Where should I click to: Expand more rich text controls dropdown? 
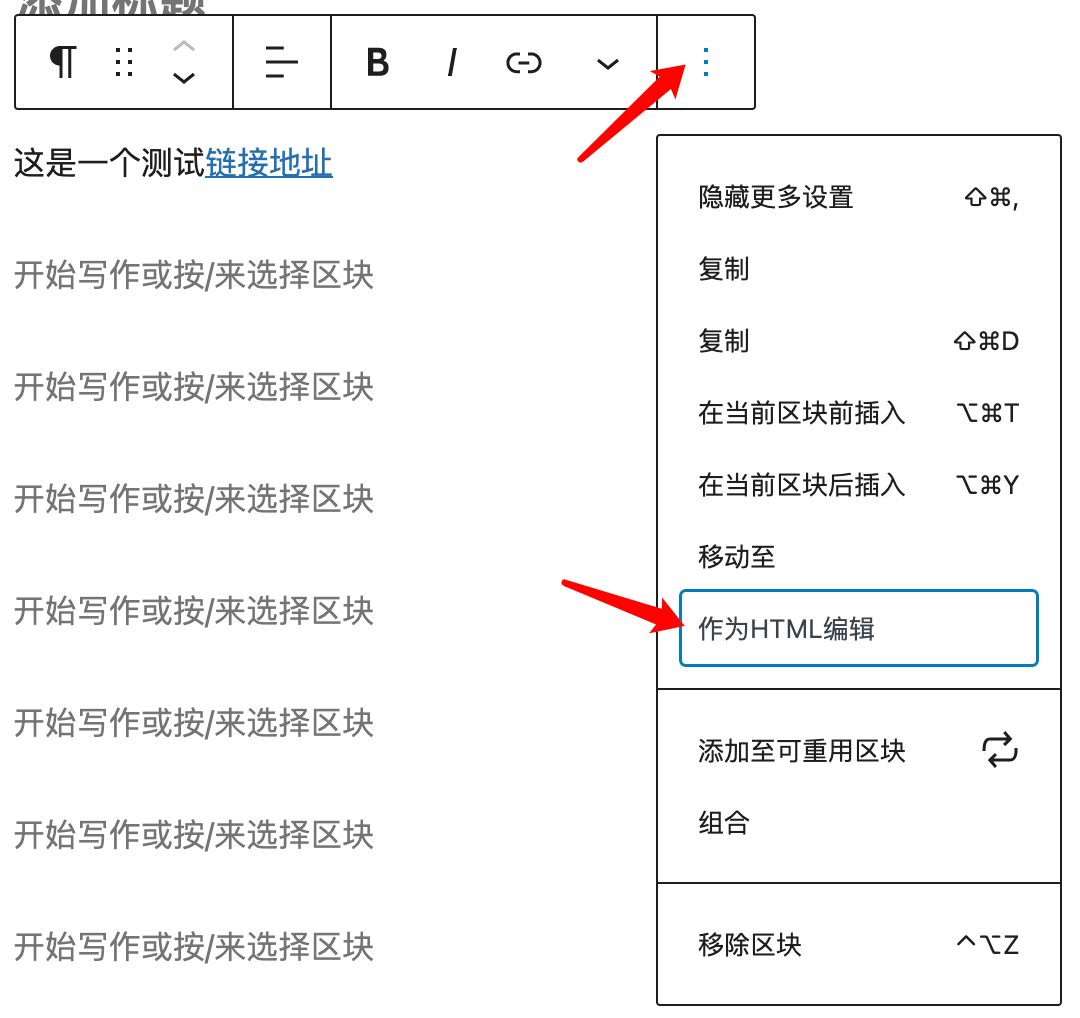[x=607, y=64]
